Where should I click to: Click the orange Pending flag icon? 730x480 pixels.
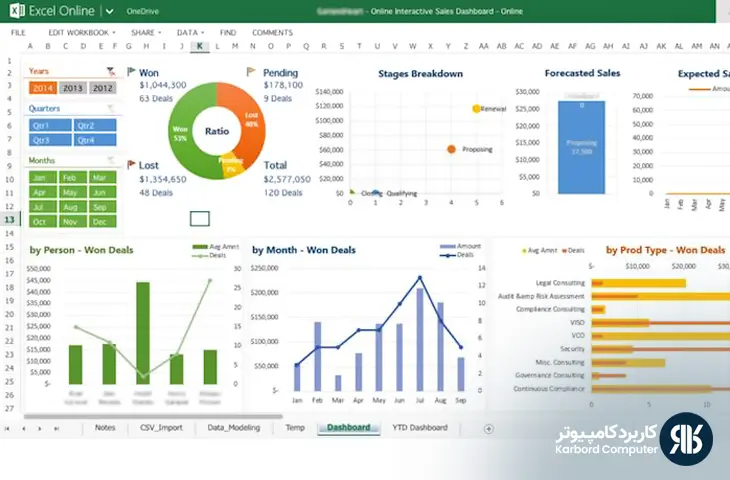click(251, 72)
